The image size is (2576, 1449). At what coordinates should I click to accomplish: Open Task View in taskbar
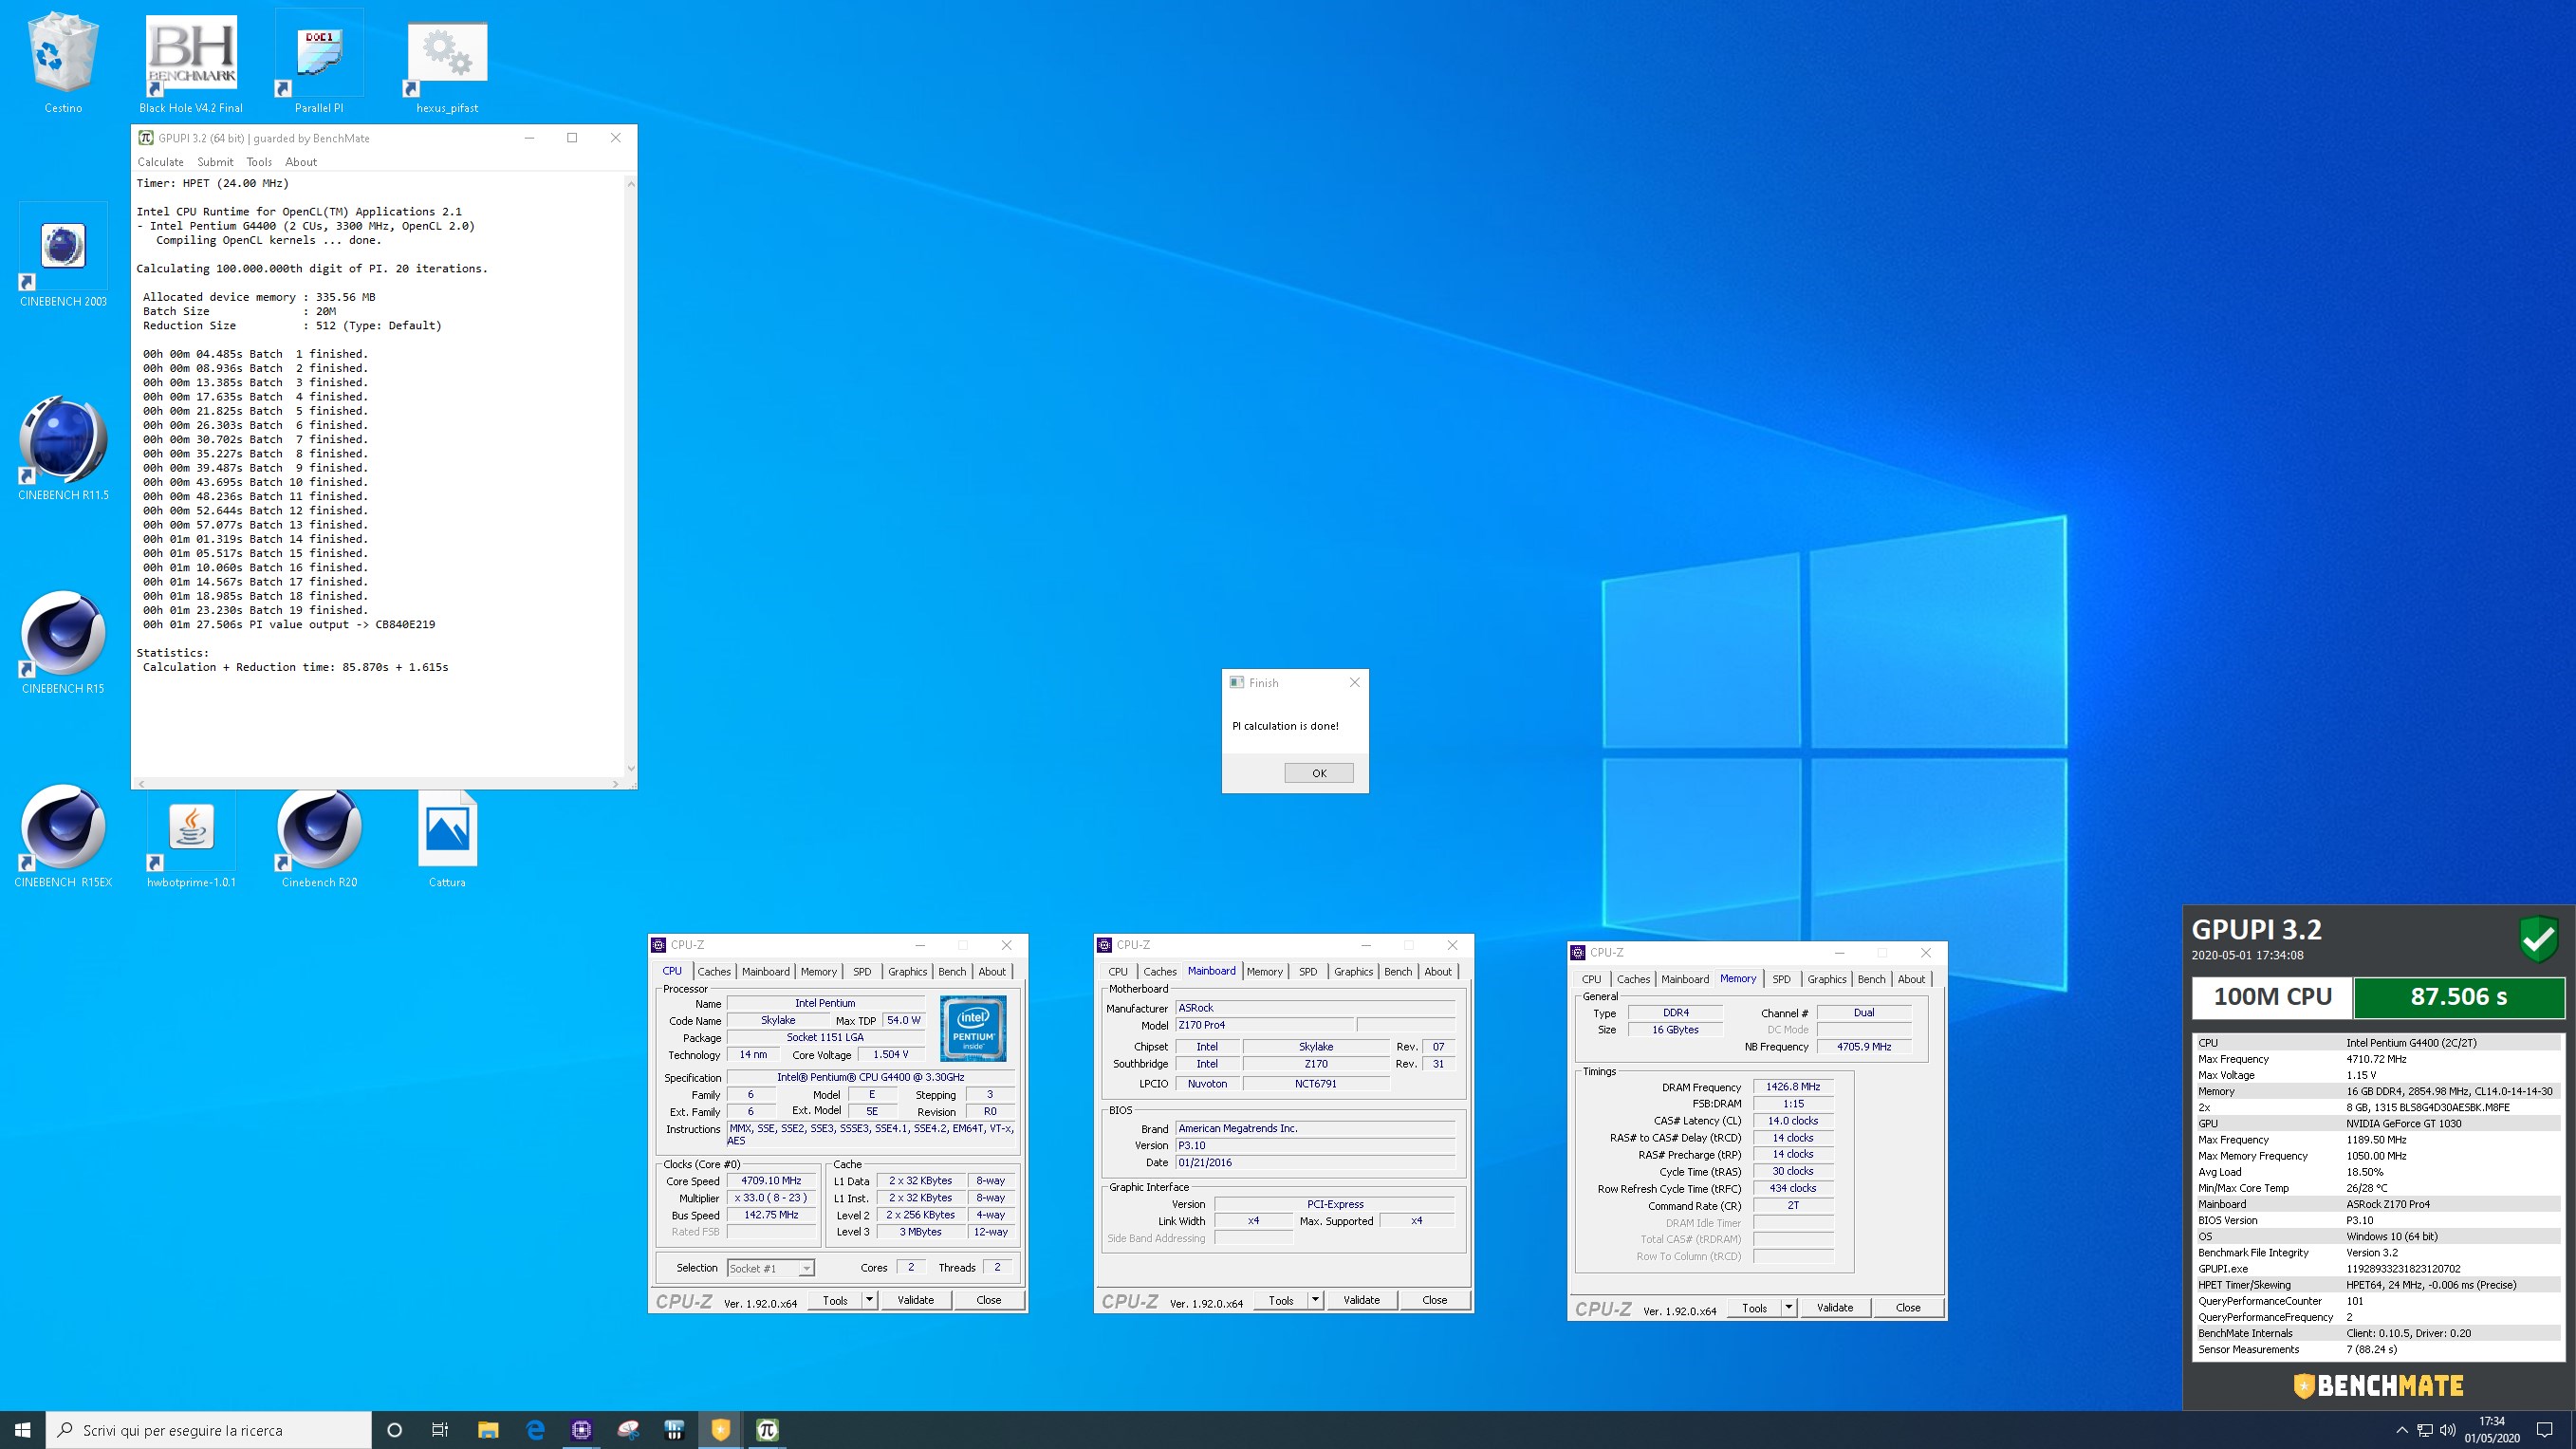pyautogui.click(x=440, y=1430)
